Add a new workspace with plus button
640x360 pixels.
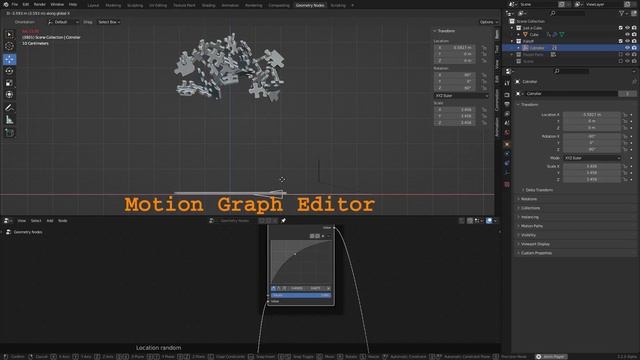353,5
